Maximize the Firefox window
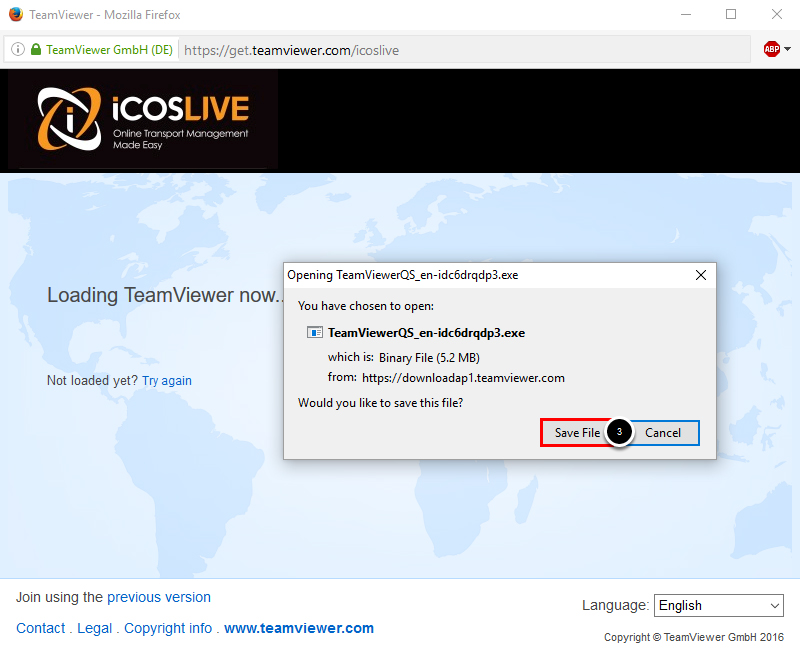The width and height of the screenshot is (800, 669). tap(731, 14)
